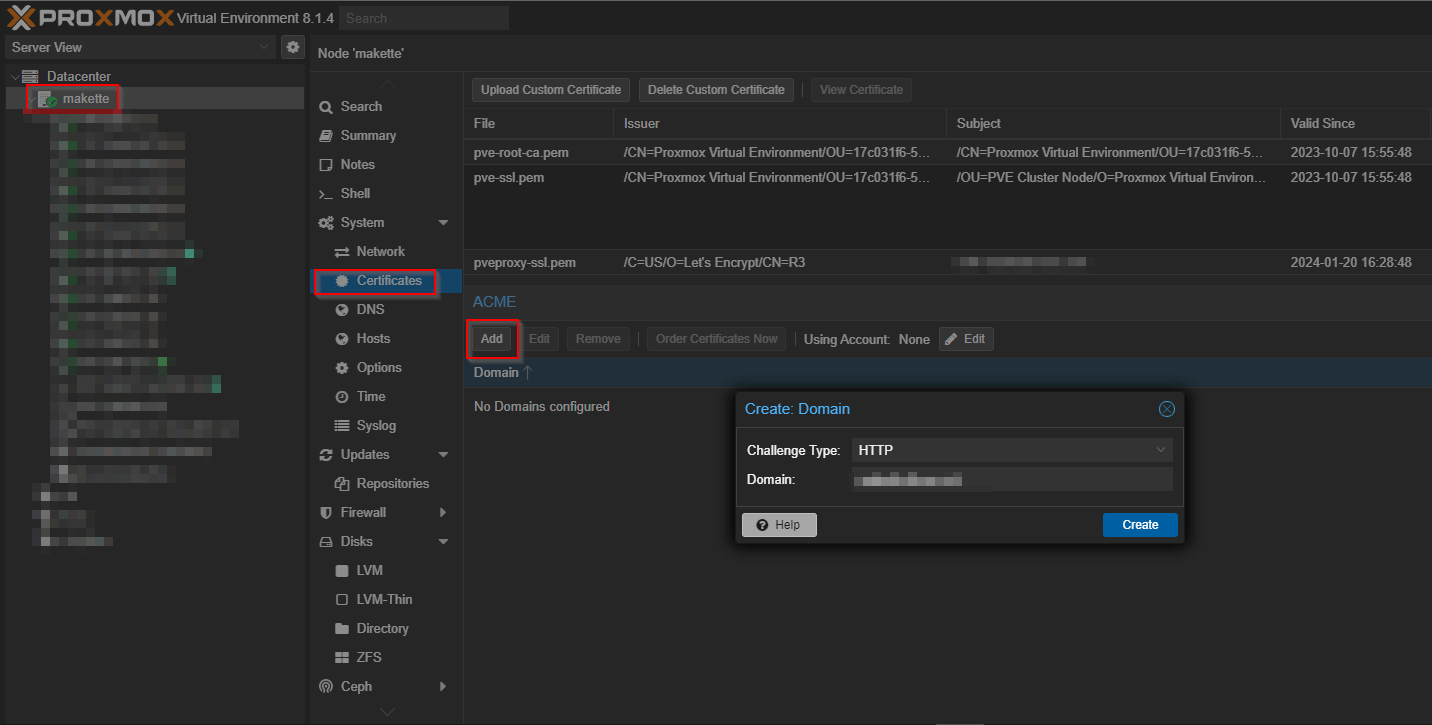Click the Create button in the dialog
Image resolution: width=1432 pixels, height=725 pixels.
tap(1140, 525)
